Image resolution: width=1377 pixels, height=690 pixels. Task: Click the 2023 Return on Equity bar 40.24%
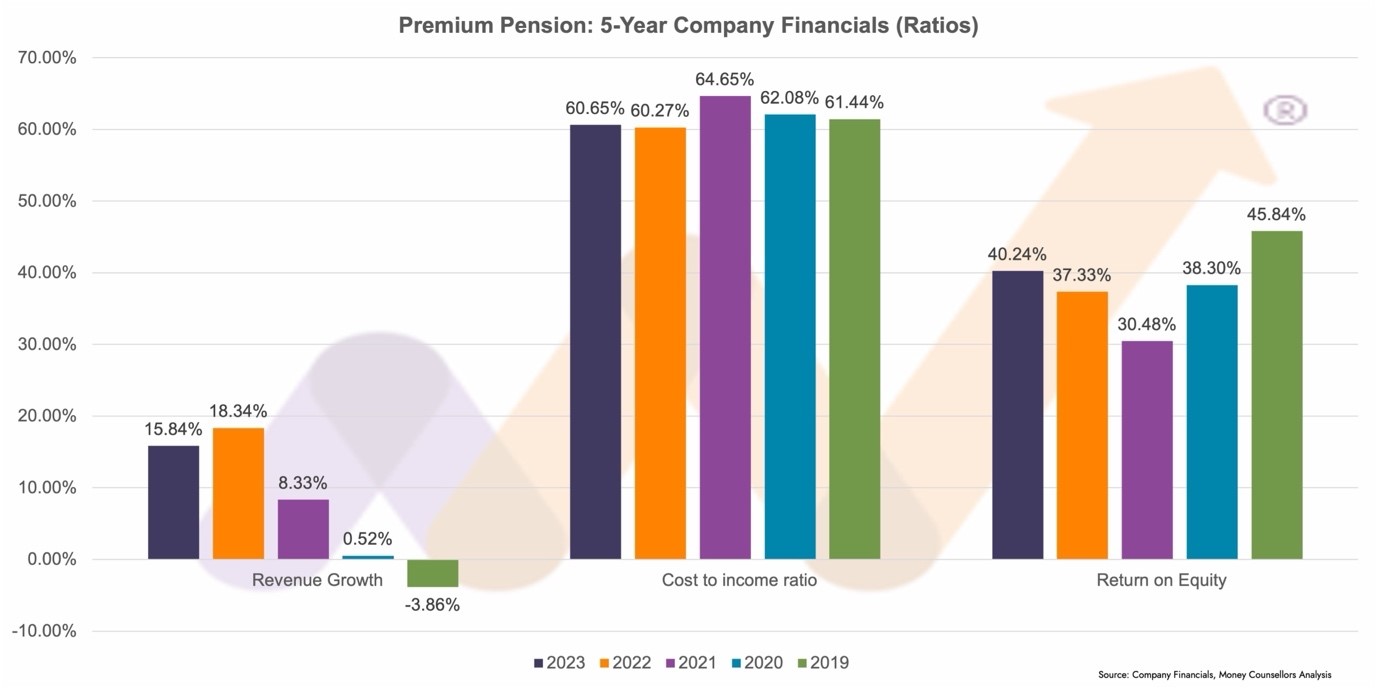pos(1017,415)
